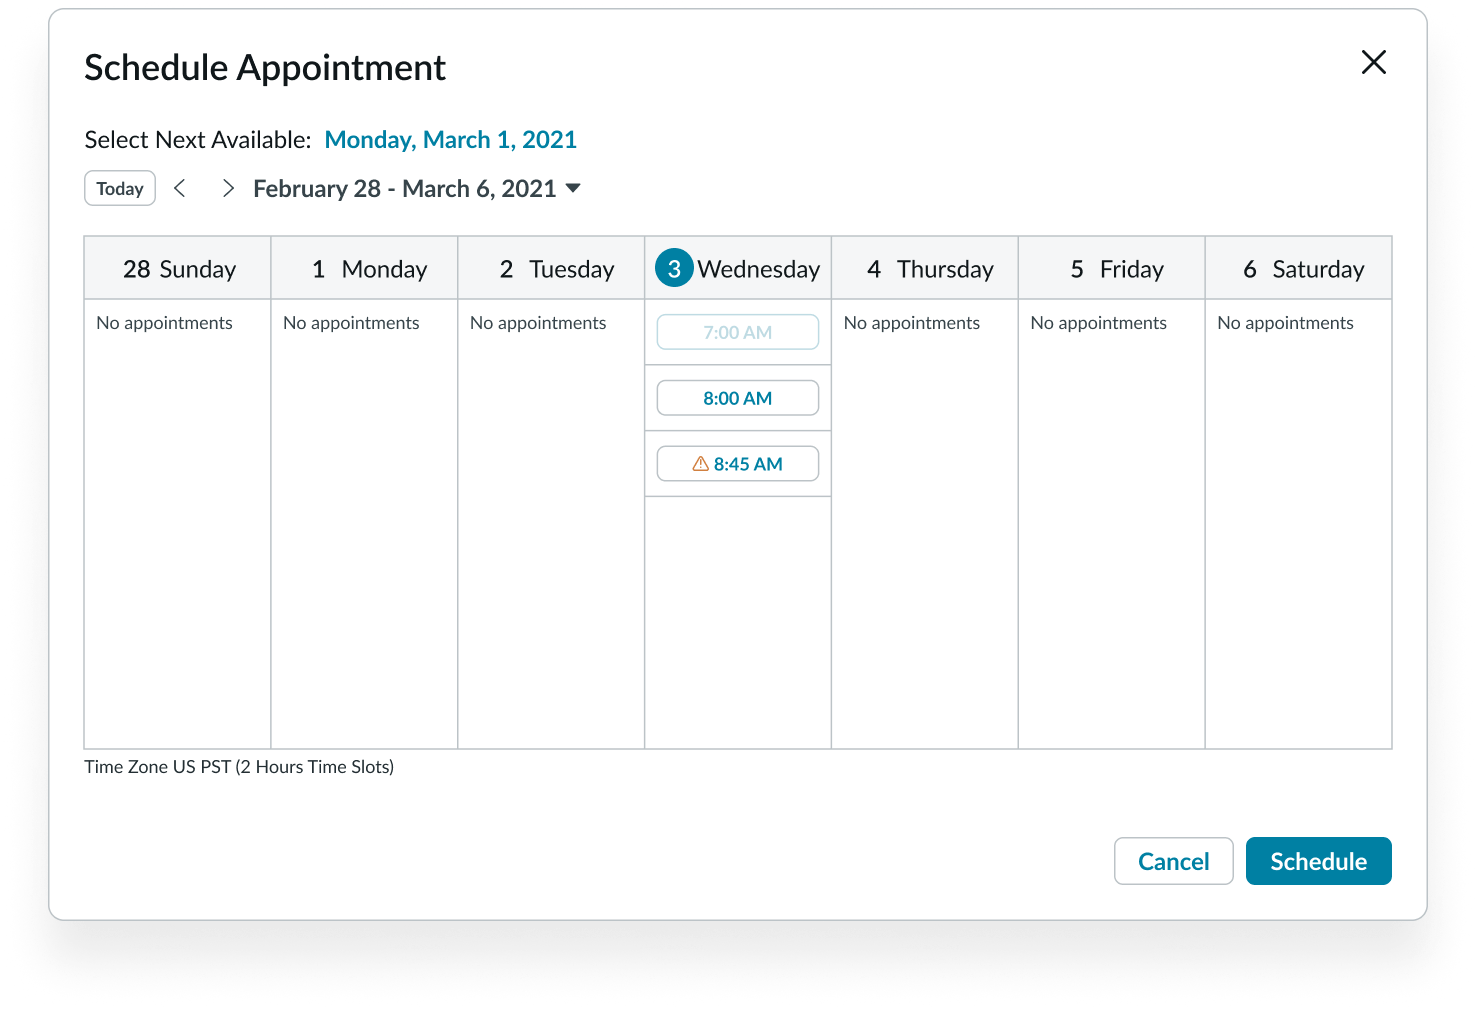Click the left arrow to view previous week

point(180,188)
